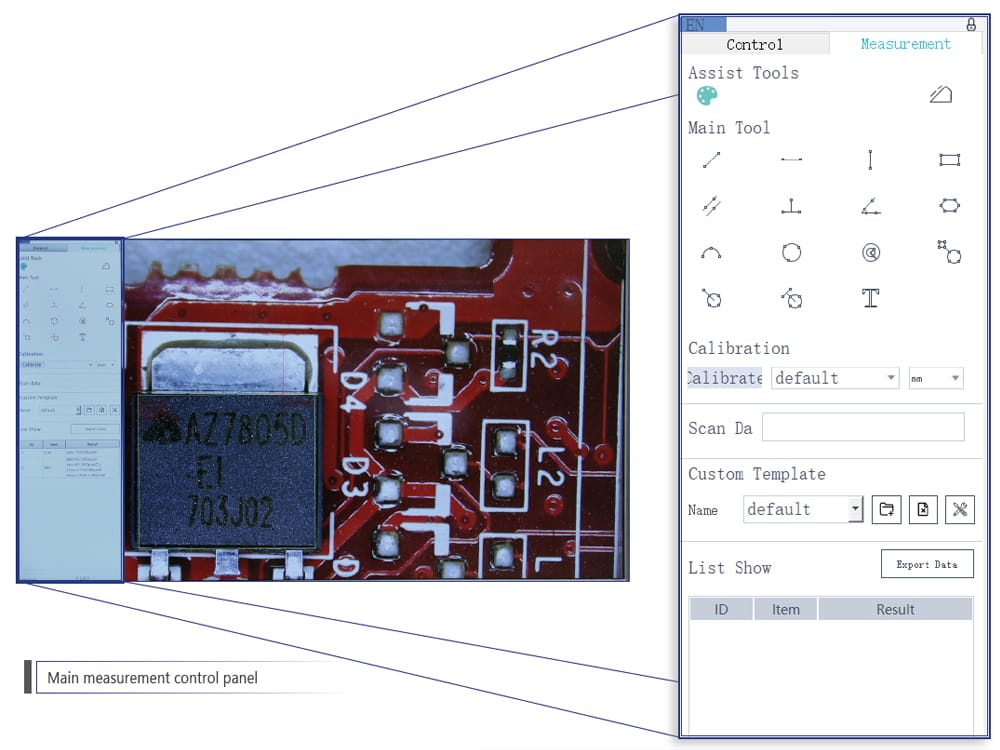Click the Calibrate button in enlarged panel
The height and width of the screenshot is (750, 1000).
point(724,378)
